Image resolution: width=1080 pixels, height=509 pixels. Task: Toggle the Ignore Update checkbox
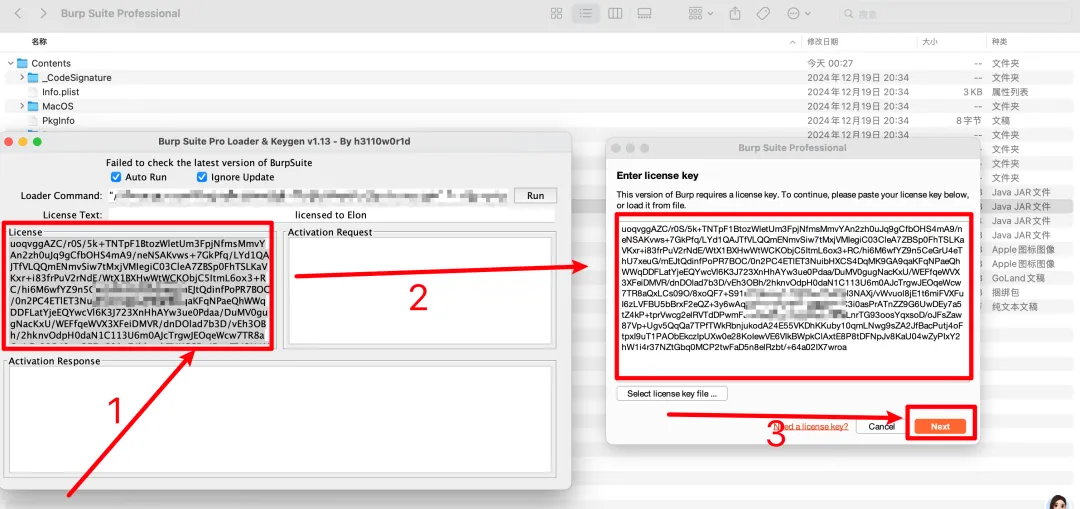coord(202,177)
